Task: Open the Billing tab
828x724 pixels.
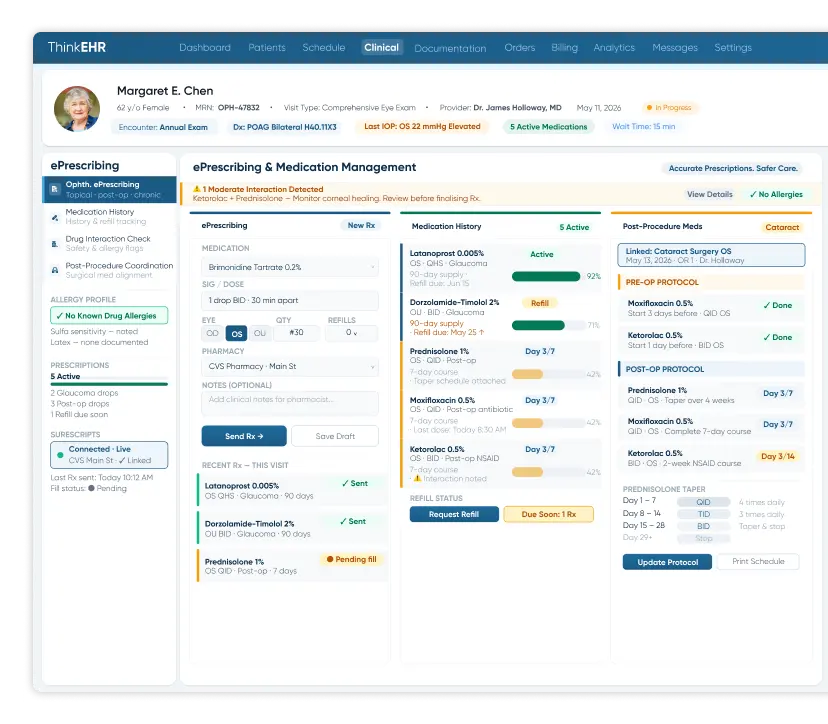Action: point(564,48)
